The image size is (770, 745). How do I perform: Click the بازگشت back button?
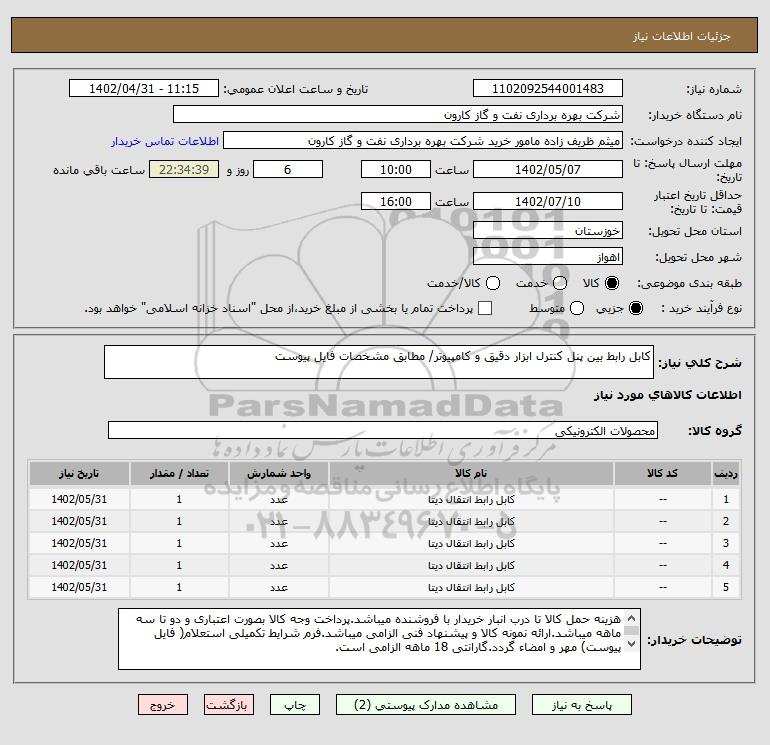[229, 705]
